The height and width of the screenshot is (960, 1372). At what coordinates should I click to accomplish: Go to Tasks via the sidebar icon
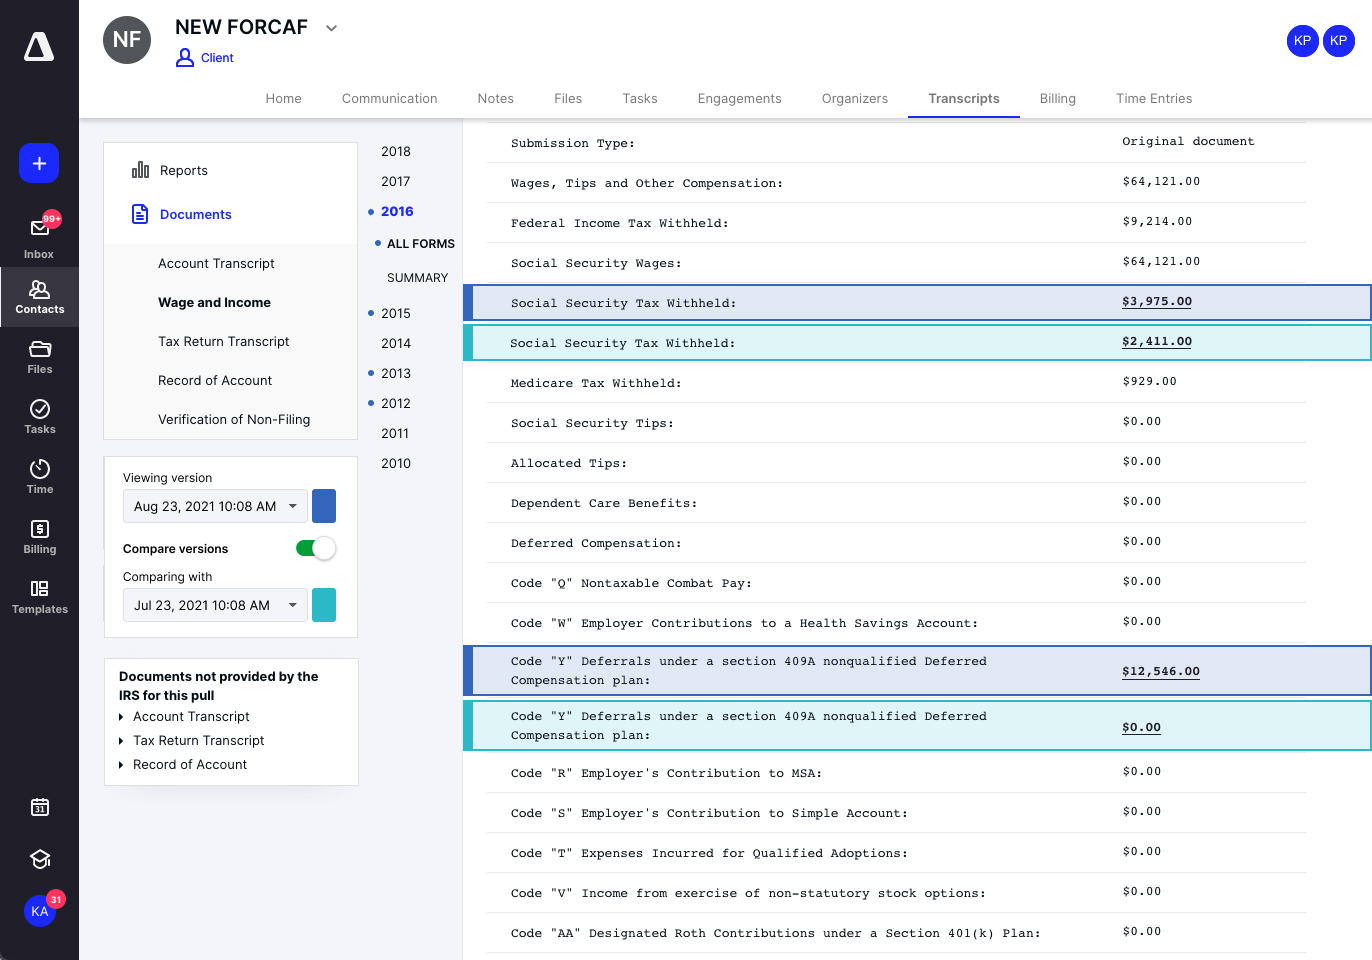click(x=39, y=415)
